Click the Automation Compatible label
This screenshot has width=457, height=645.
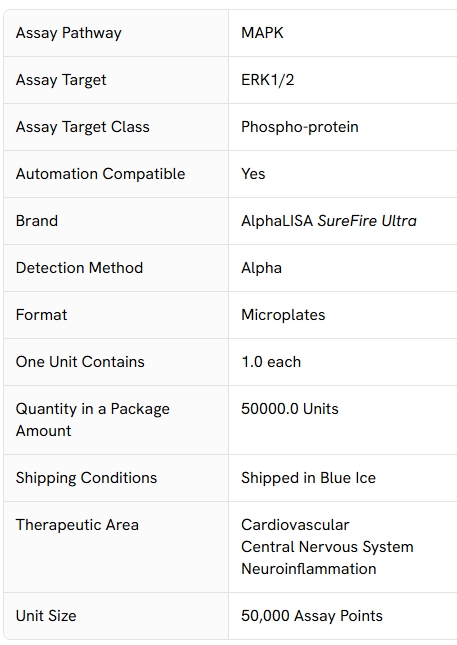(100, 174)
